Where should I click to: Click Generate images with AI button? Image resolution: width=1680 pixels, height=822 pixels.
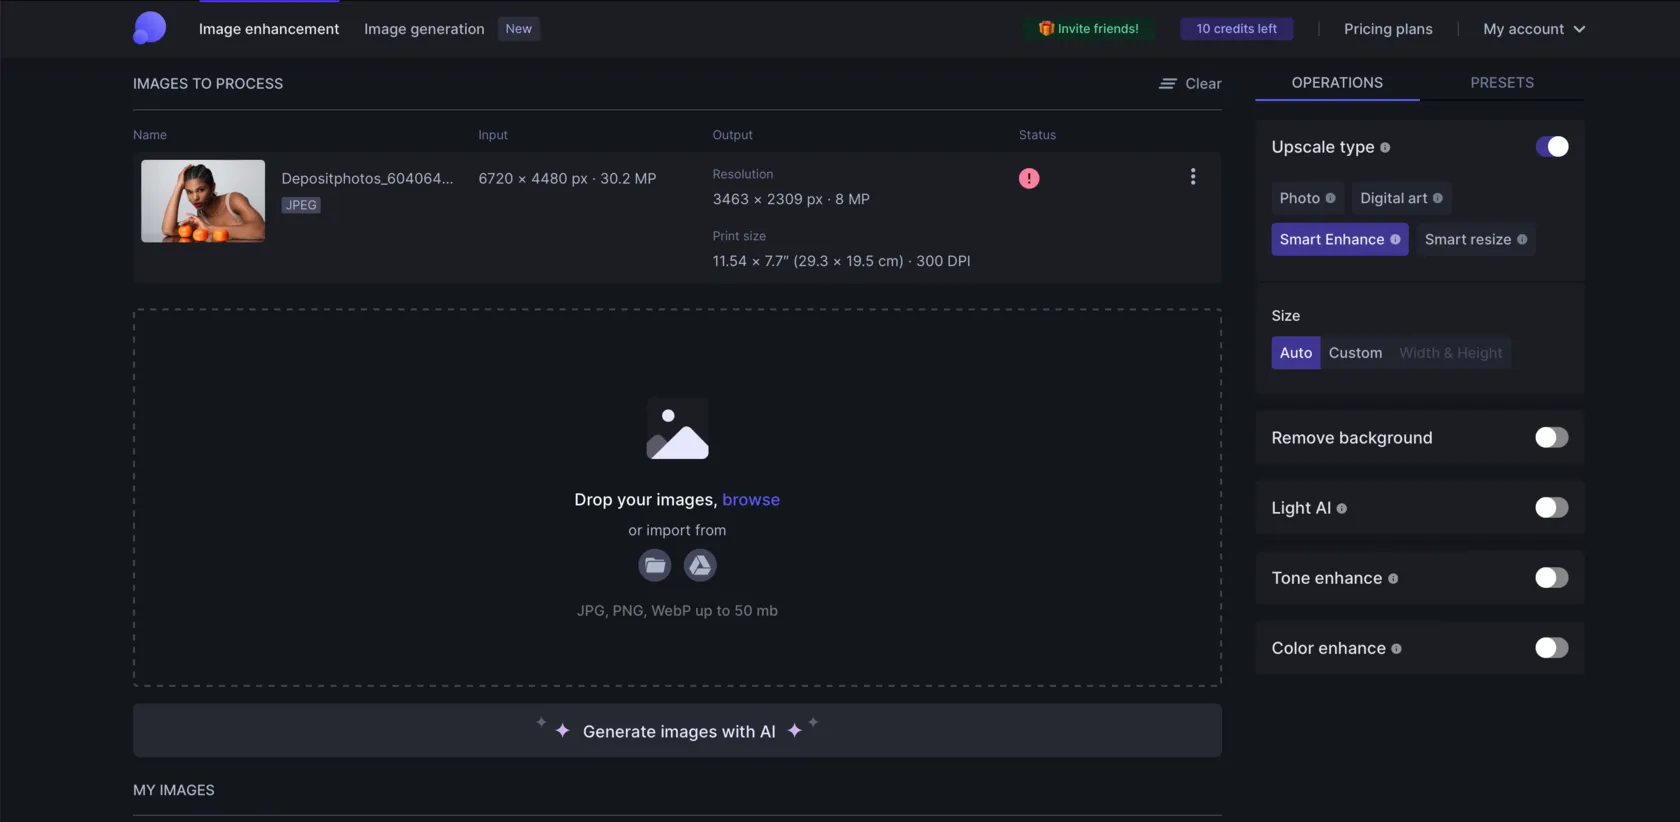(677, 731)
